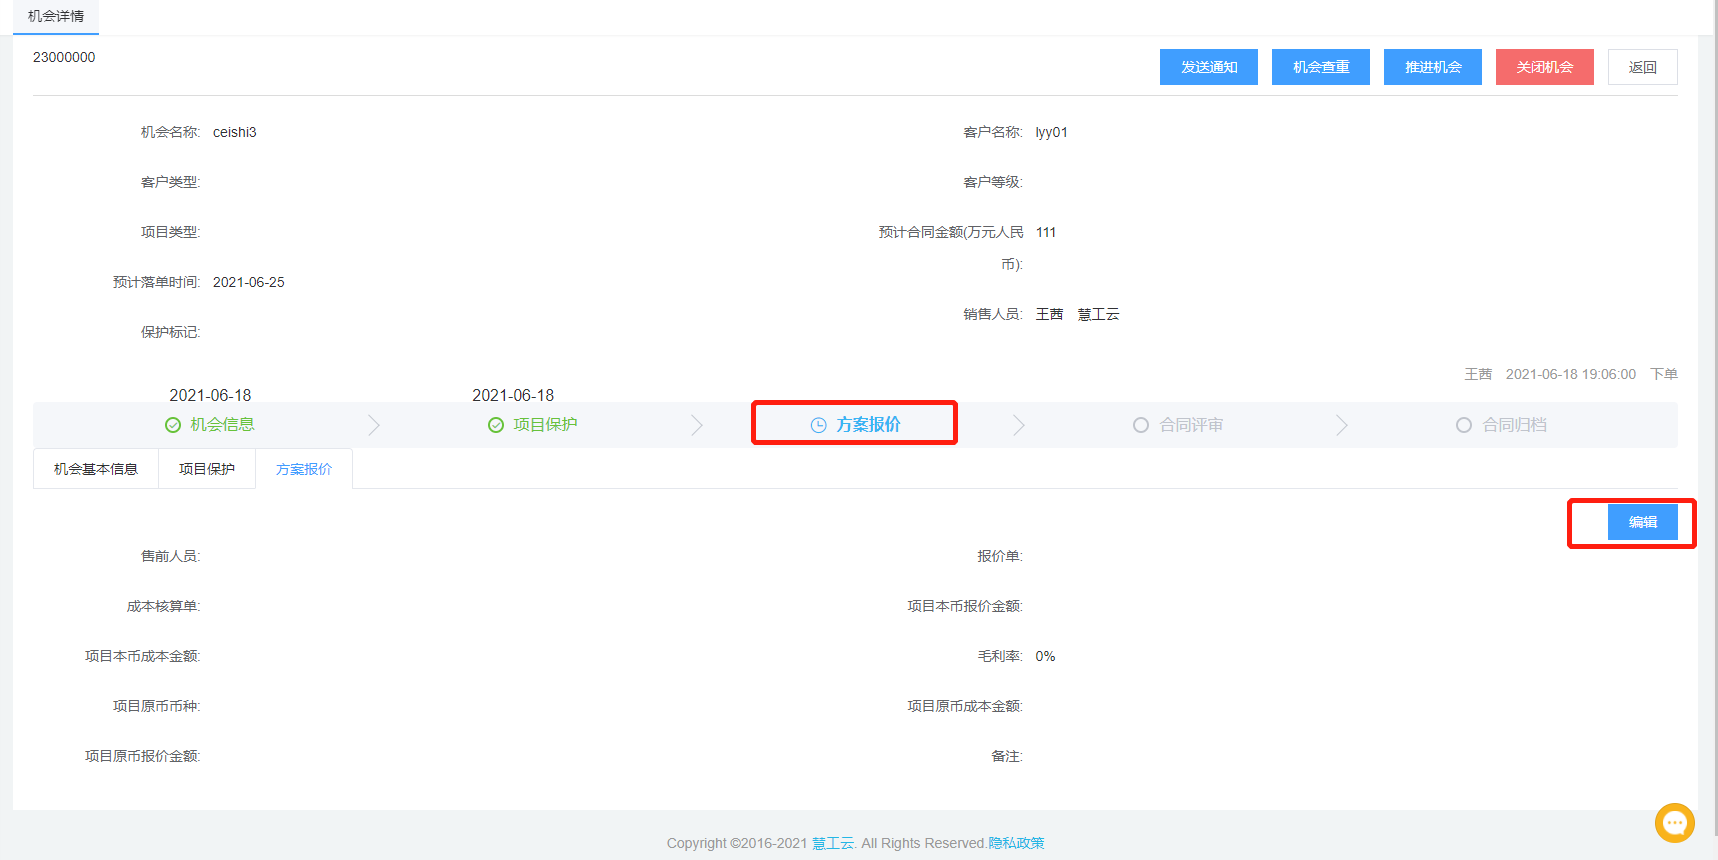Click chevron arrow after 机会信息 step
This screenshot has width=1718, height=860.
pyautogui.click(x=374, y=425)
